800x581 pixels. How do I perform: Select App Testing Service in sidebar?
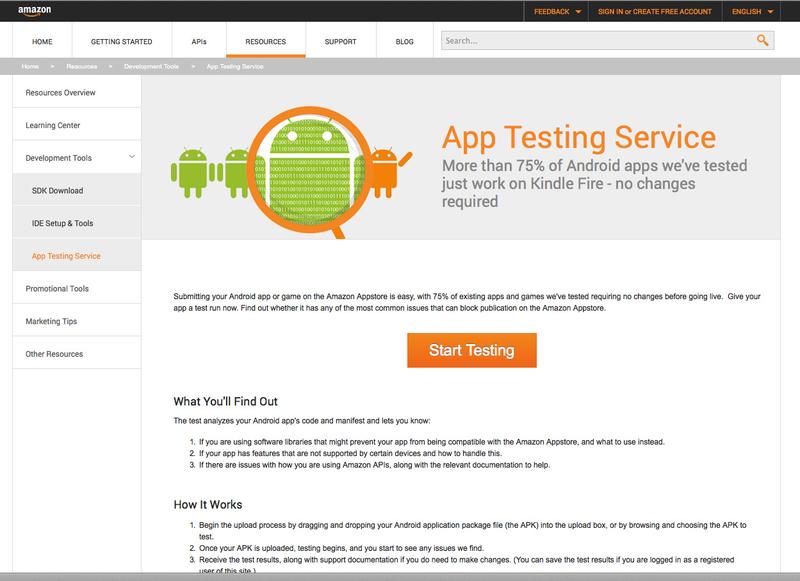(77, 256)
